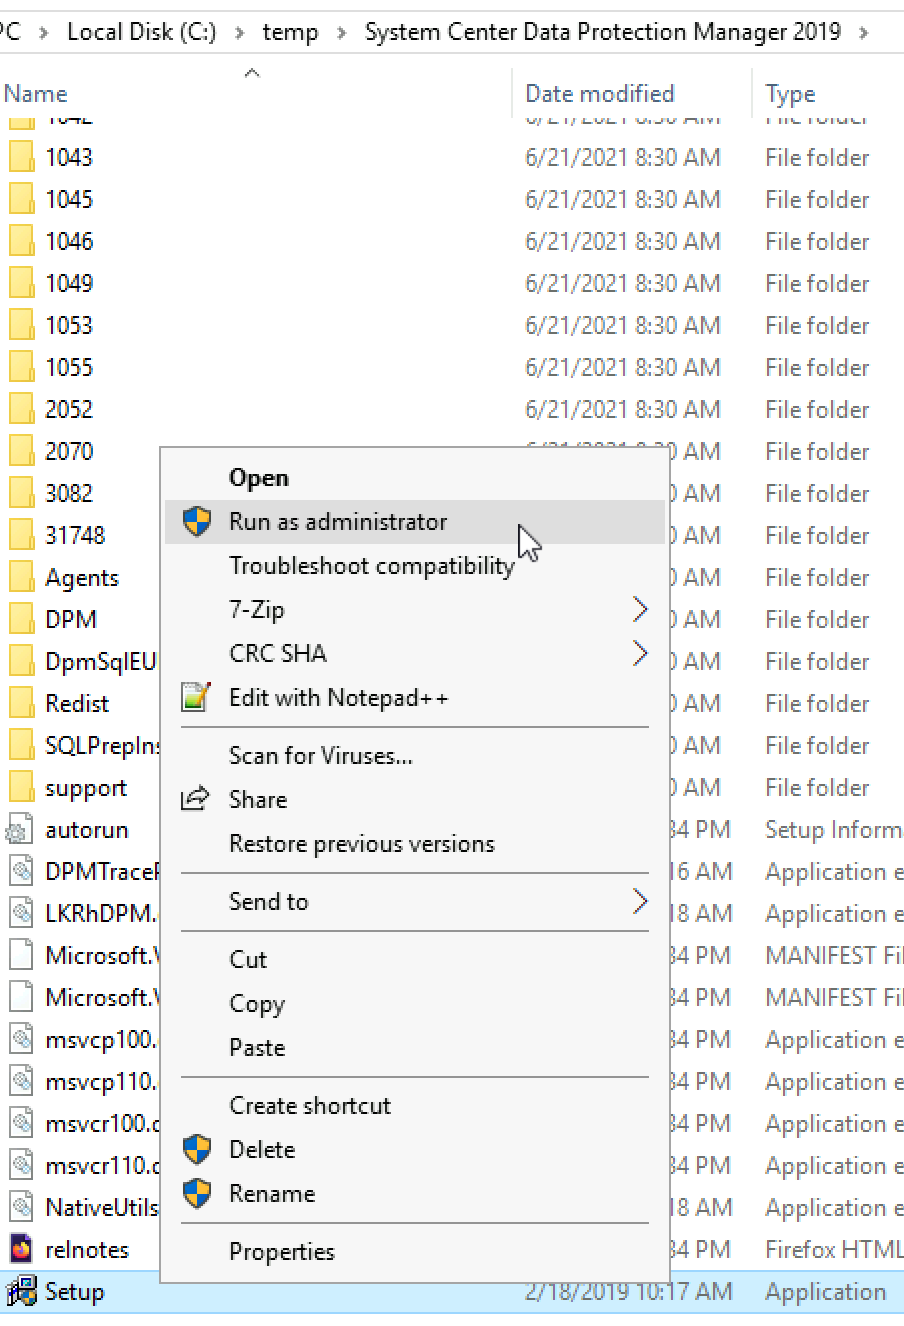
Task: Click the LKRhDPM file icon
Action: pyautogui.click(x=21, y=914)
